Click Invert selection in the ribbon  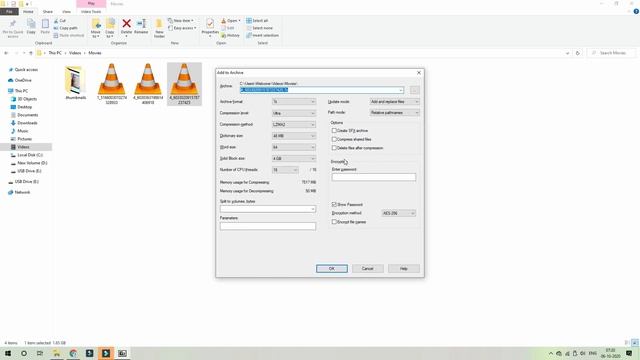pyautogui.click(x=262, y=36)
